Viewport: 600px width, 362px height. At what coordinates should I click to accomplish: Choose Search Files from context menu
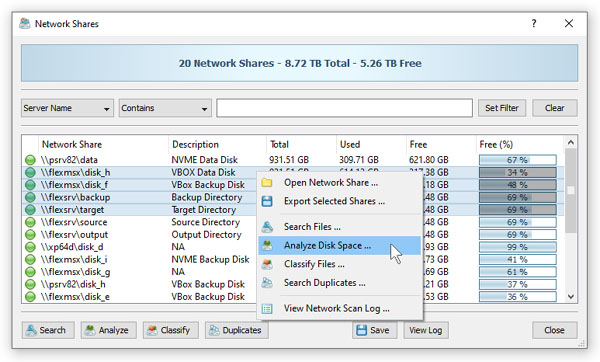tap(340, 227)
